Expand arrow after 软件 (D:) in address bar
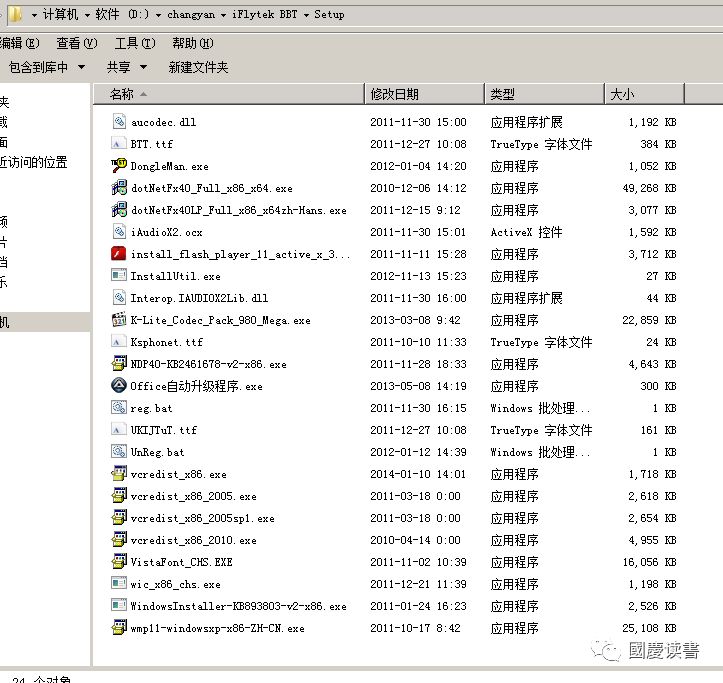The height and width of the screenshot is (683, 723). pos(158,15)
